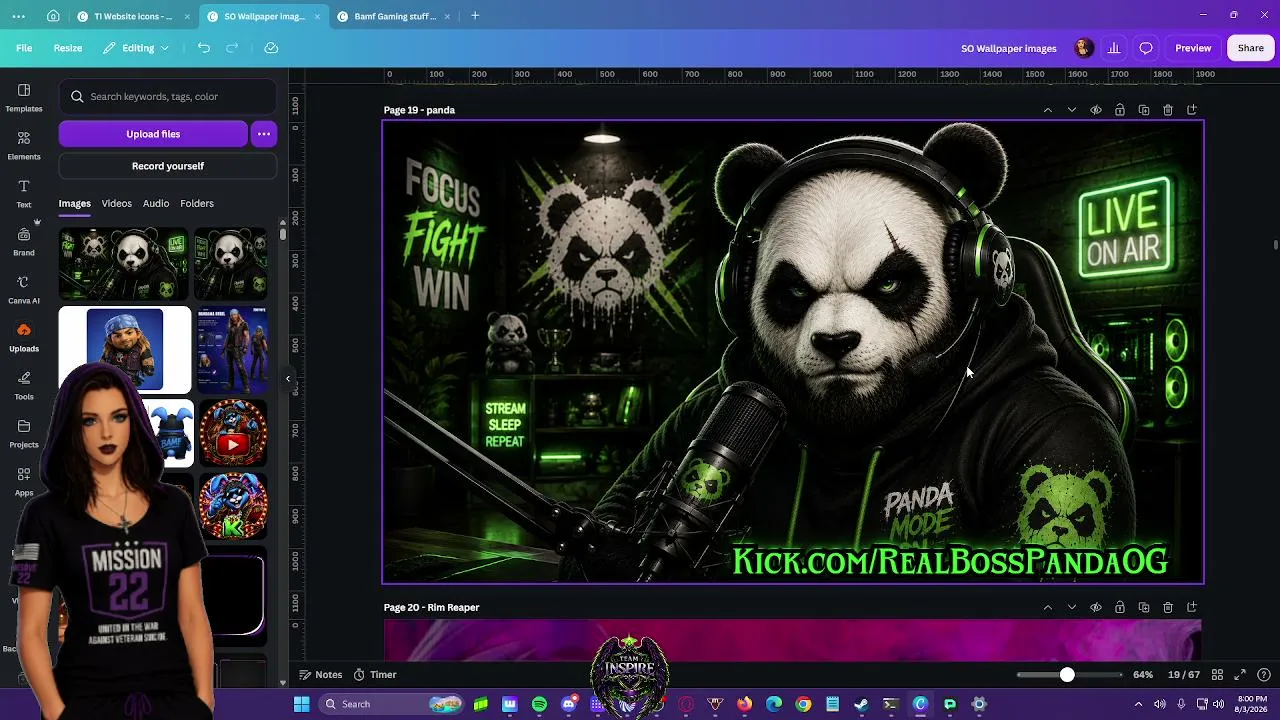Click in the uploads search field
The width and height of the screenshot is (1280, 720).
(168, 97)
